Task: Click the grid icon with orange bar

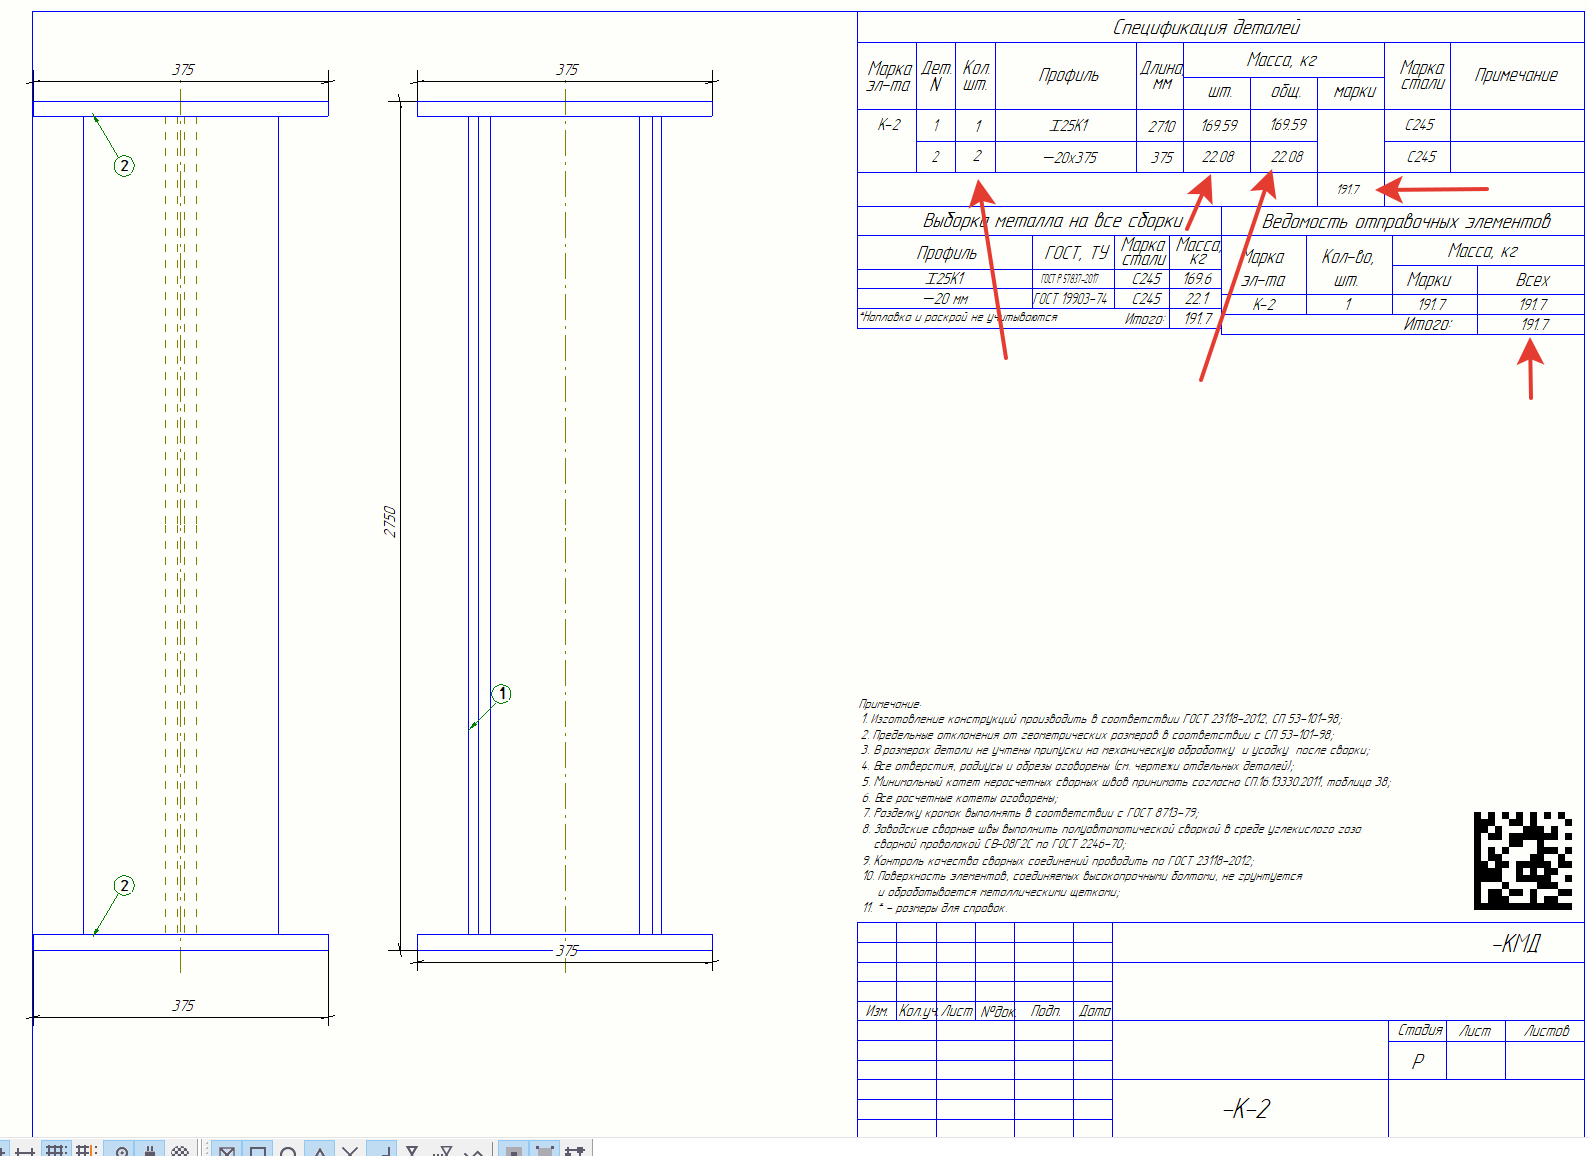Action: click(x=86, y=1150)
